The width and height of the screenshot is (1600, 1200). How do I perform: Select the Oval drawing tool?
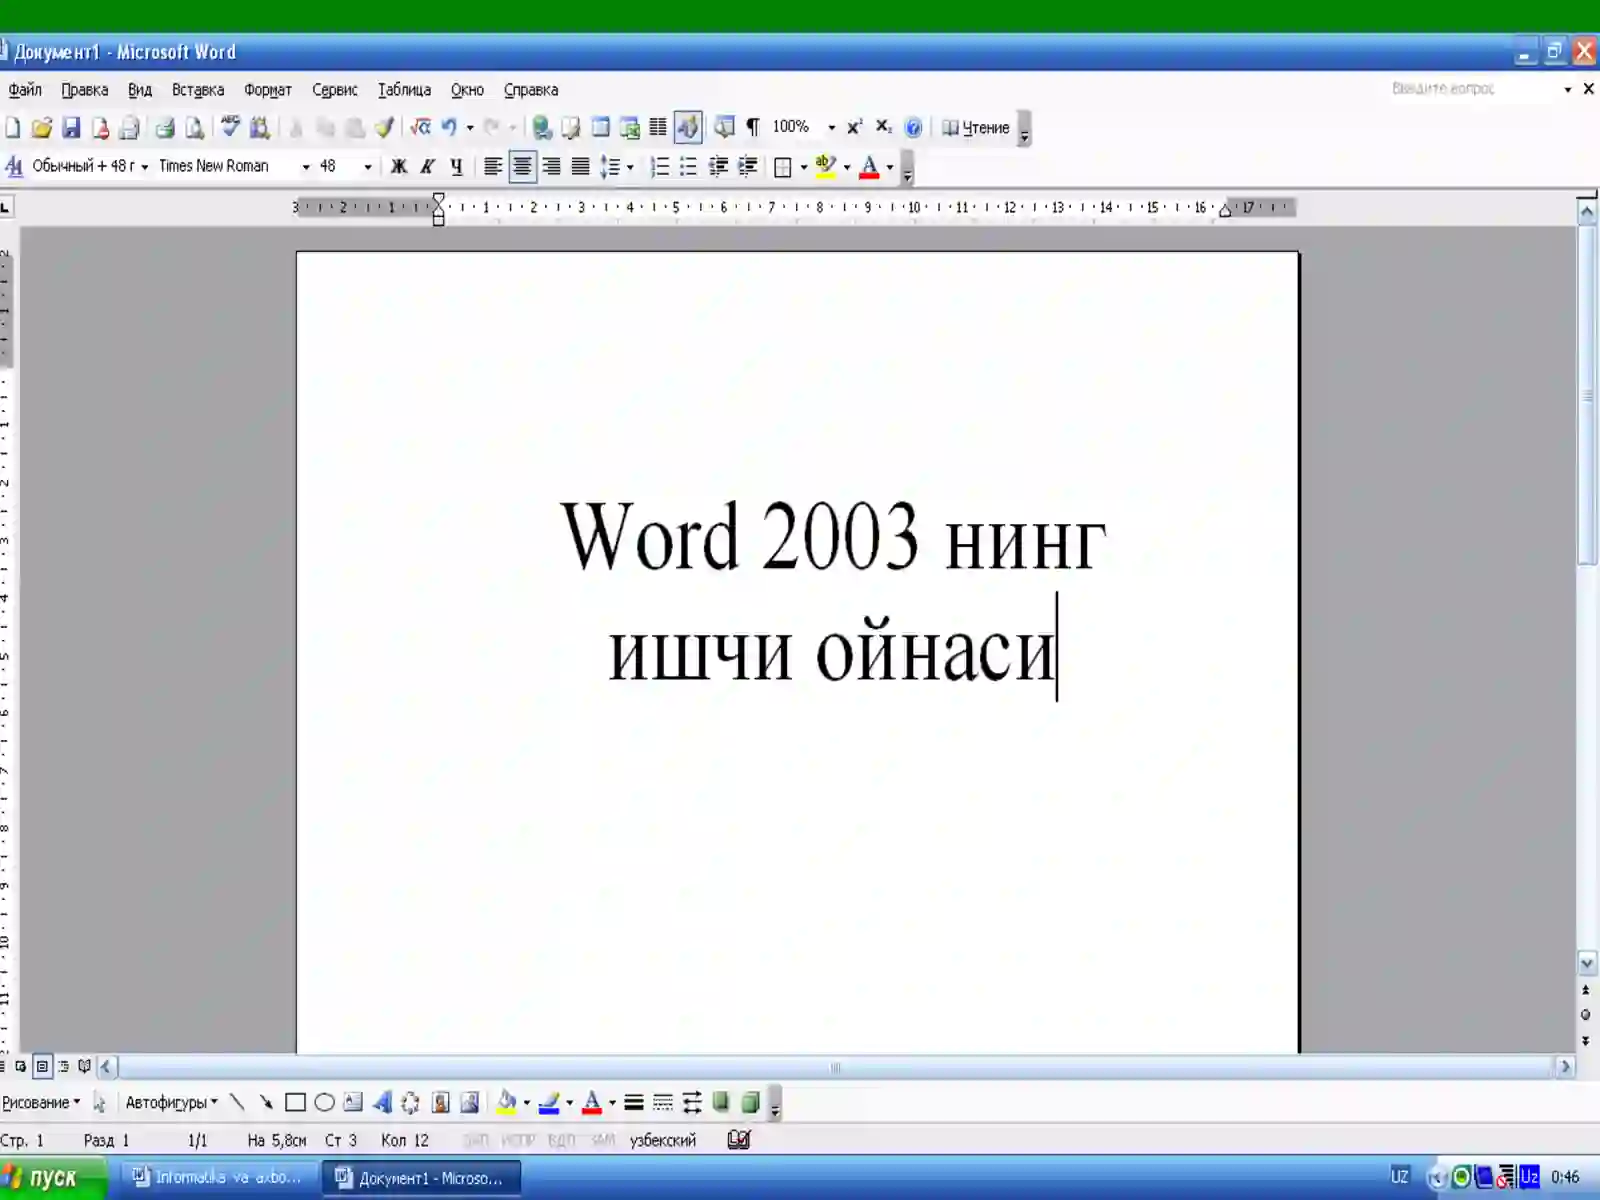[x=324, y=1103]
